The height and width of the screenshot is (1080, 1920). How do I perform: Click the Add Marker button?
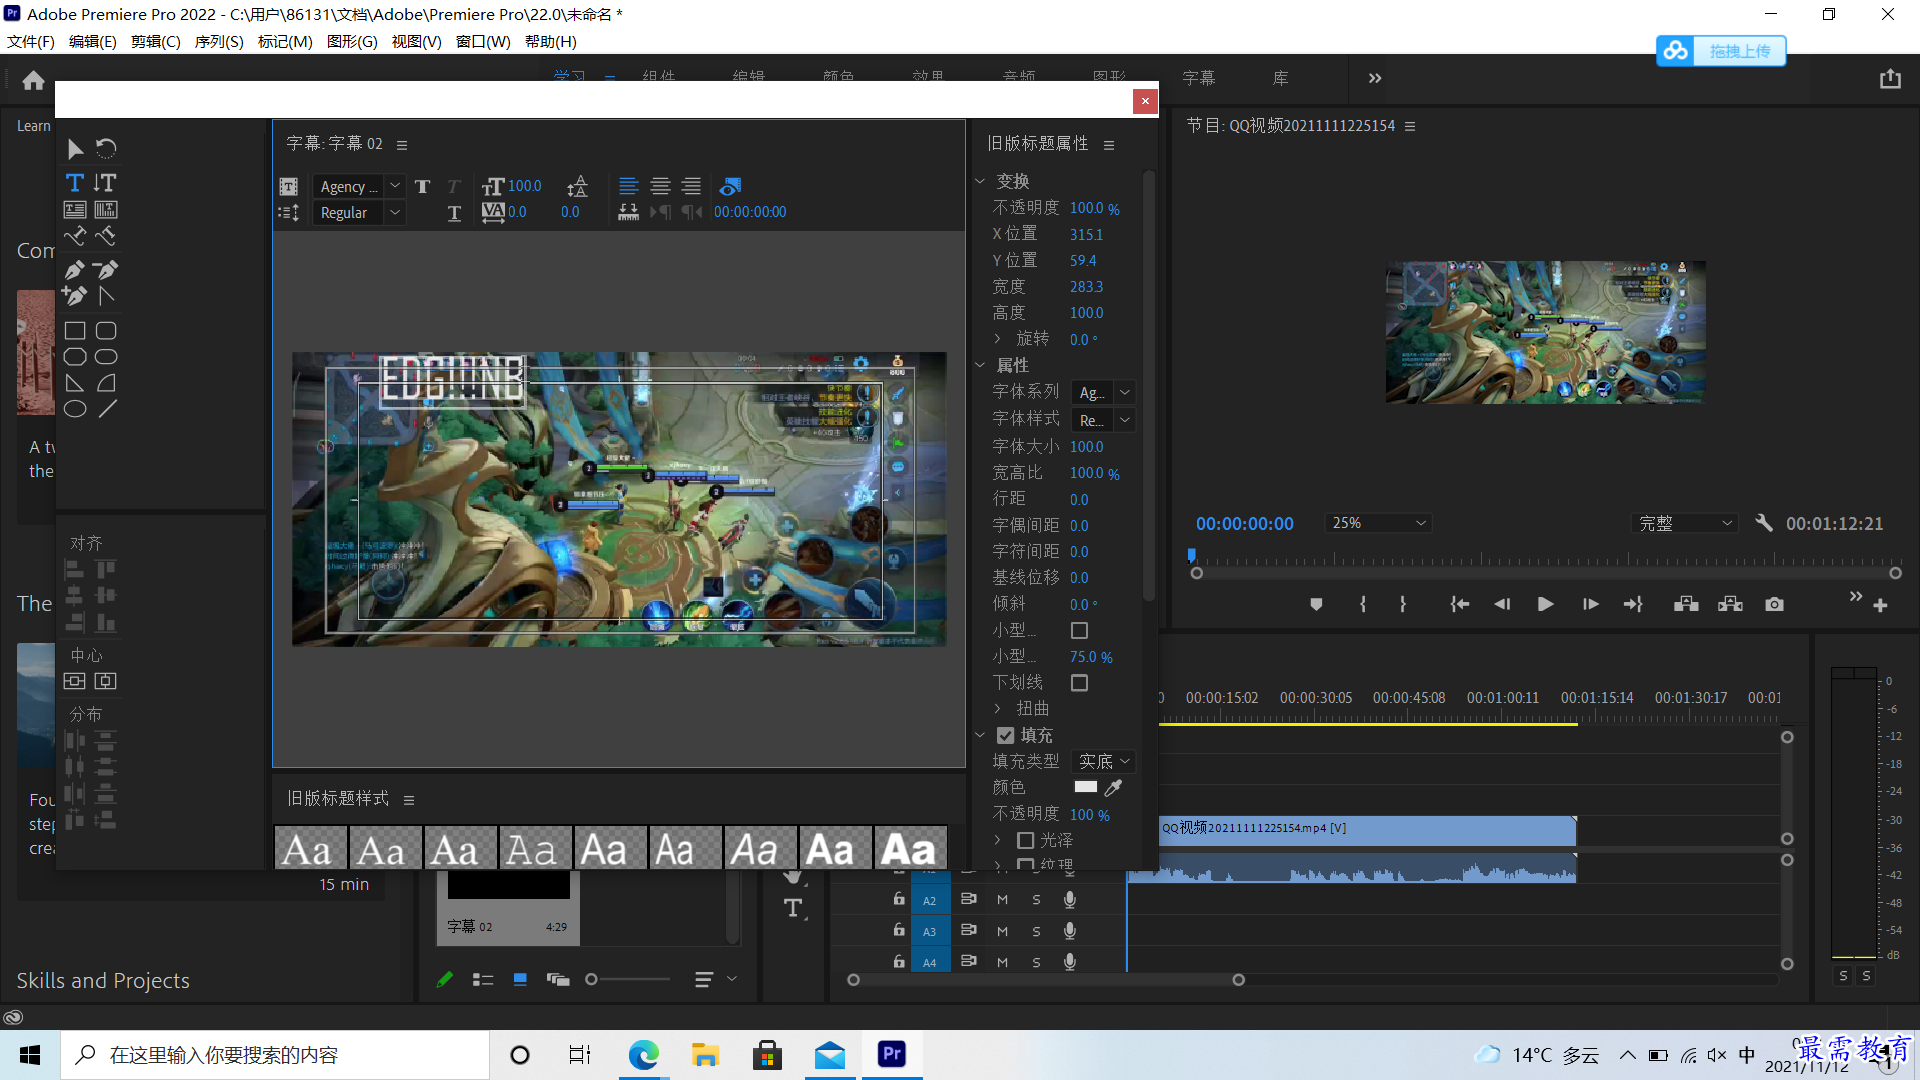(1316, 604)
